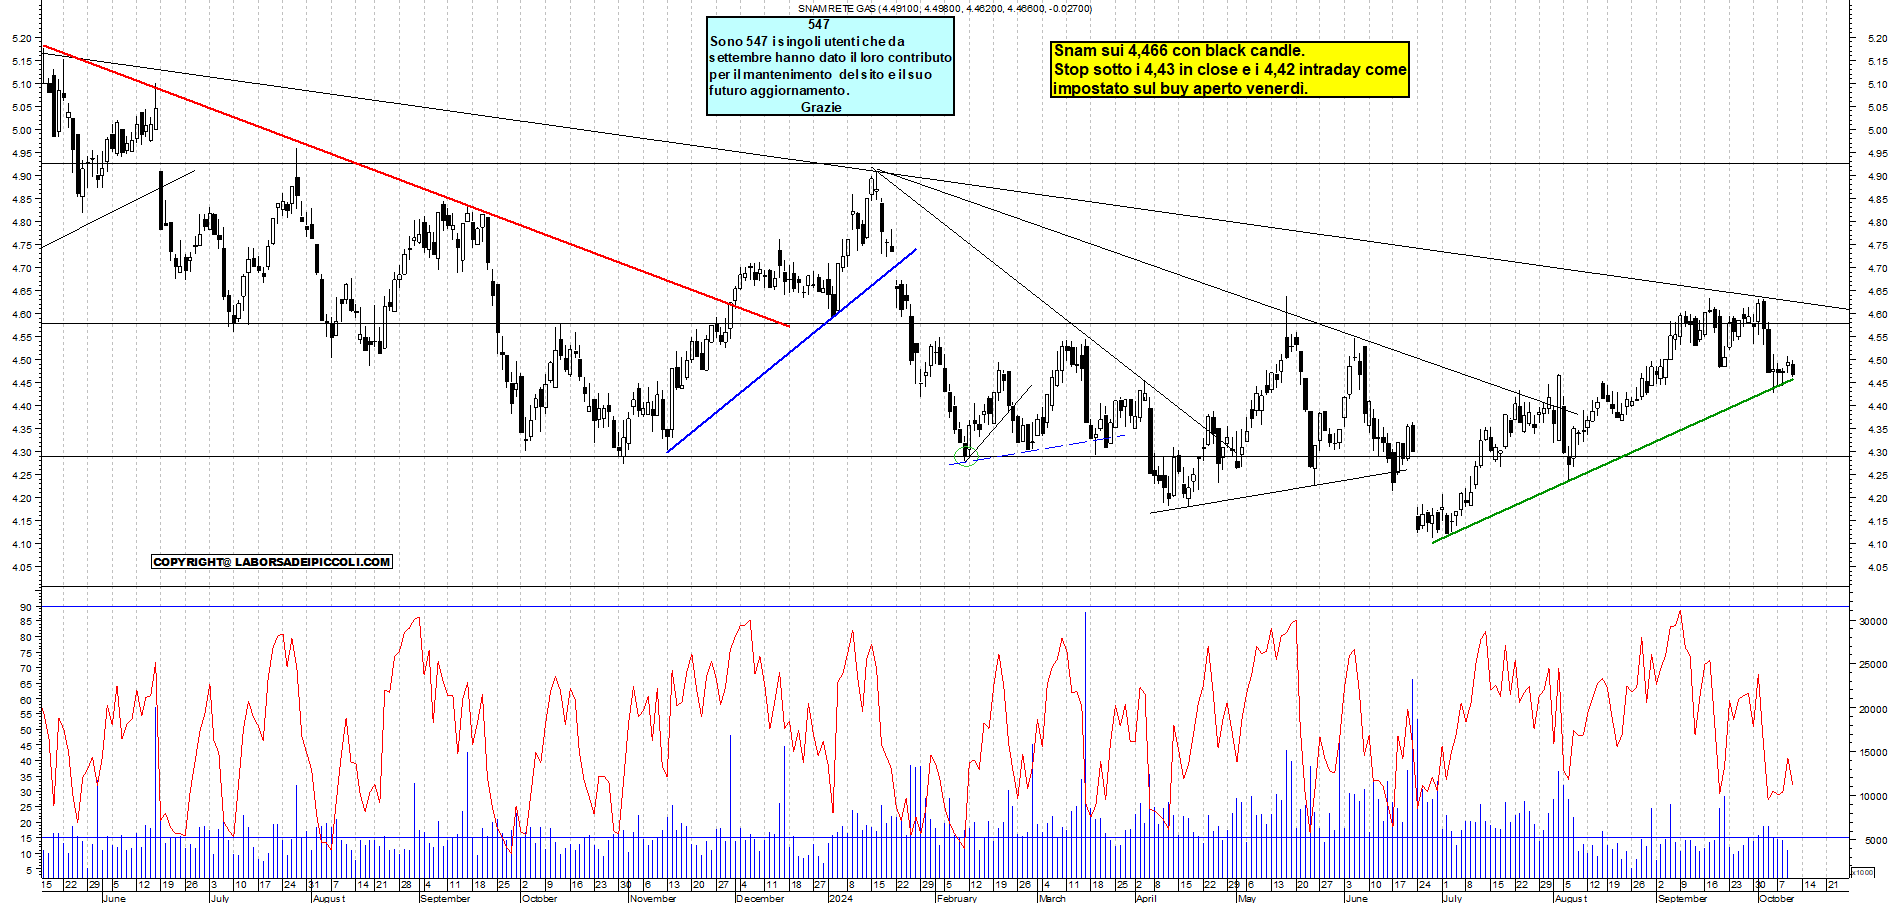Image resolution: width=1890 pixels, height=903 pixels.
Task: Click the '2024' year label on time axis
Action: pyautogui.click(x=841, y=898)
